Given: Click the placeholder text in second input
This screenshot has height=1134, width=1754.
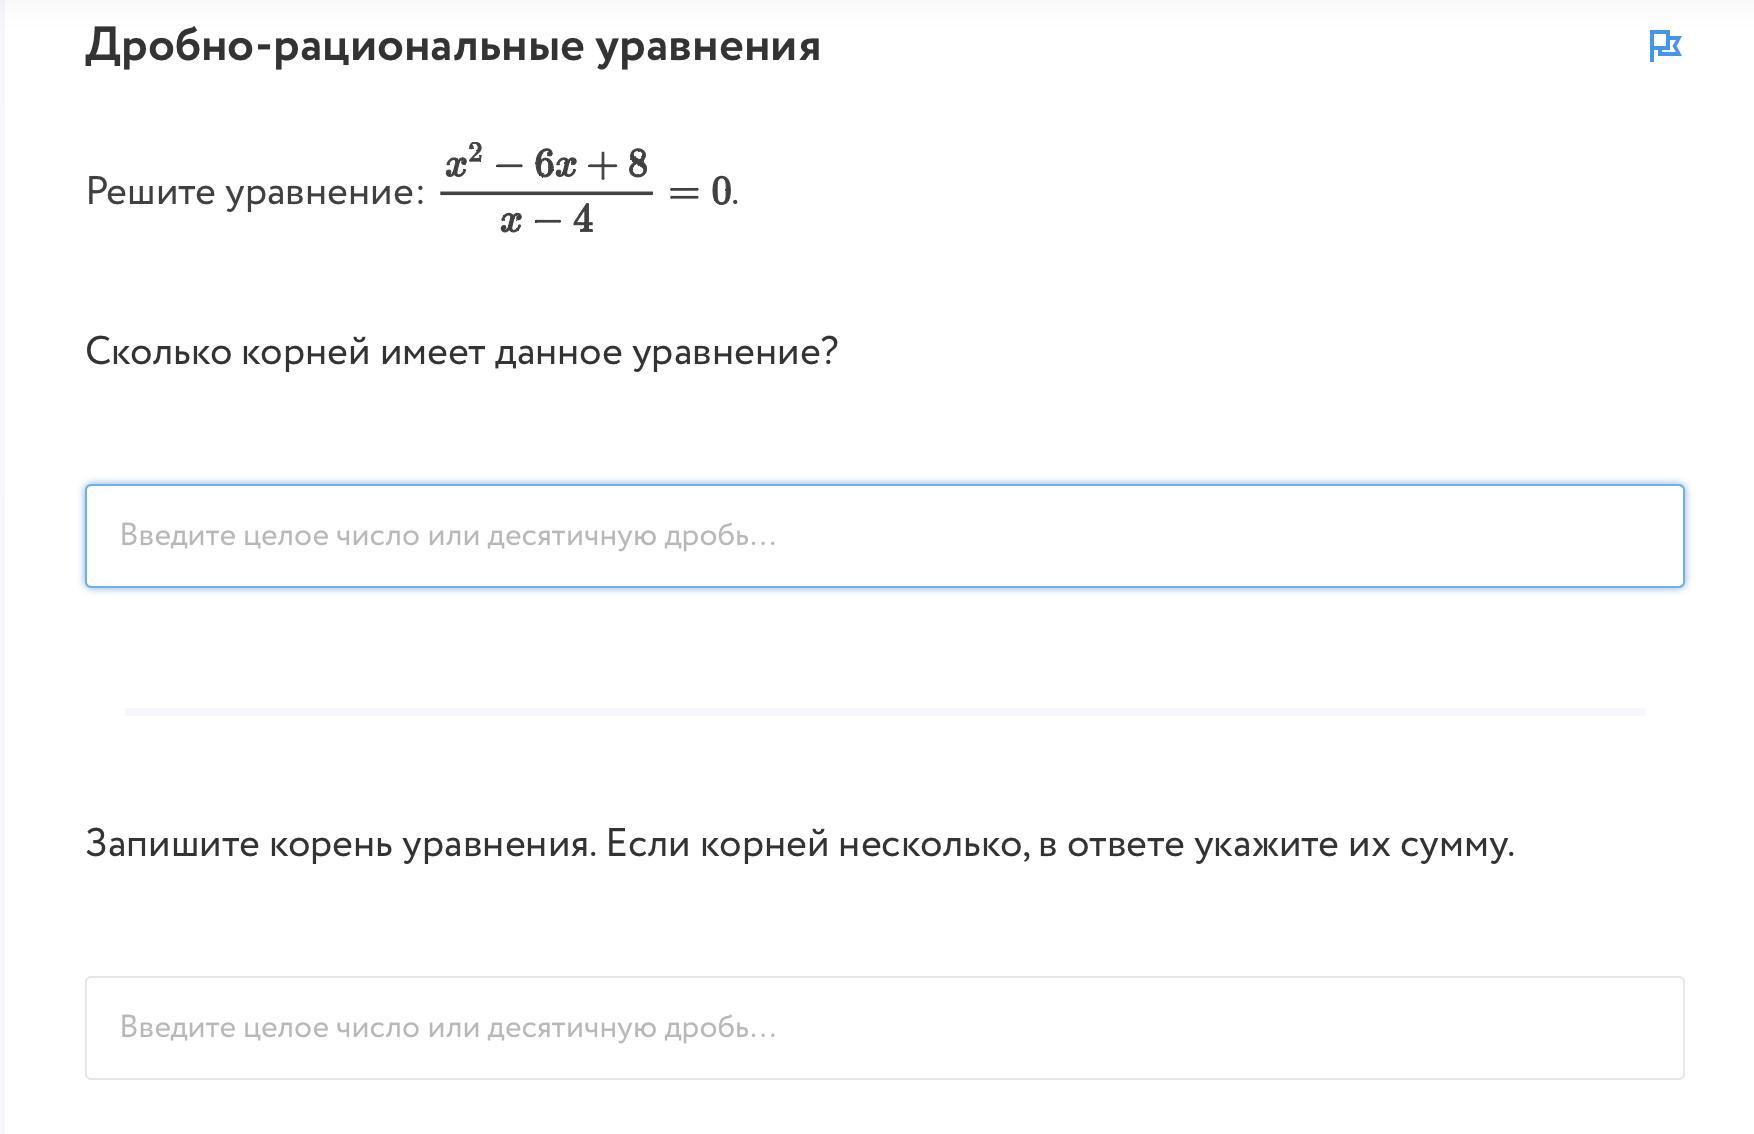Looking at the screenshot, I should tap(448, 1028).
